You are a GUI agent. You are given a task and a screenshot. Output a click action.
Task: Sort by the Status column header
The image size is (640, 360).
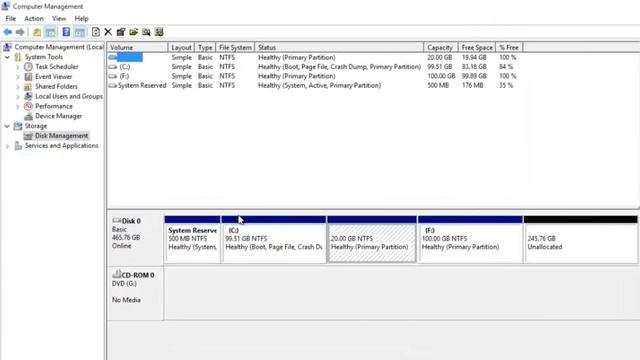coord(339,47)
